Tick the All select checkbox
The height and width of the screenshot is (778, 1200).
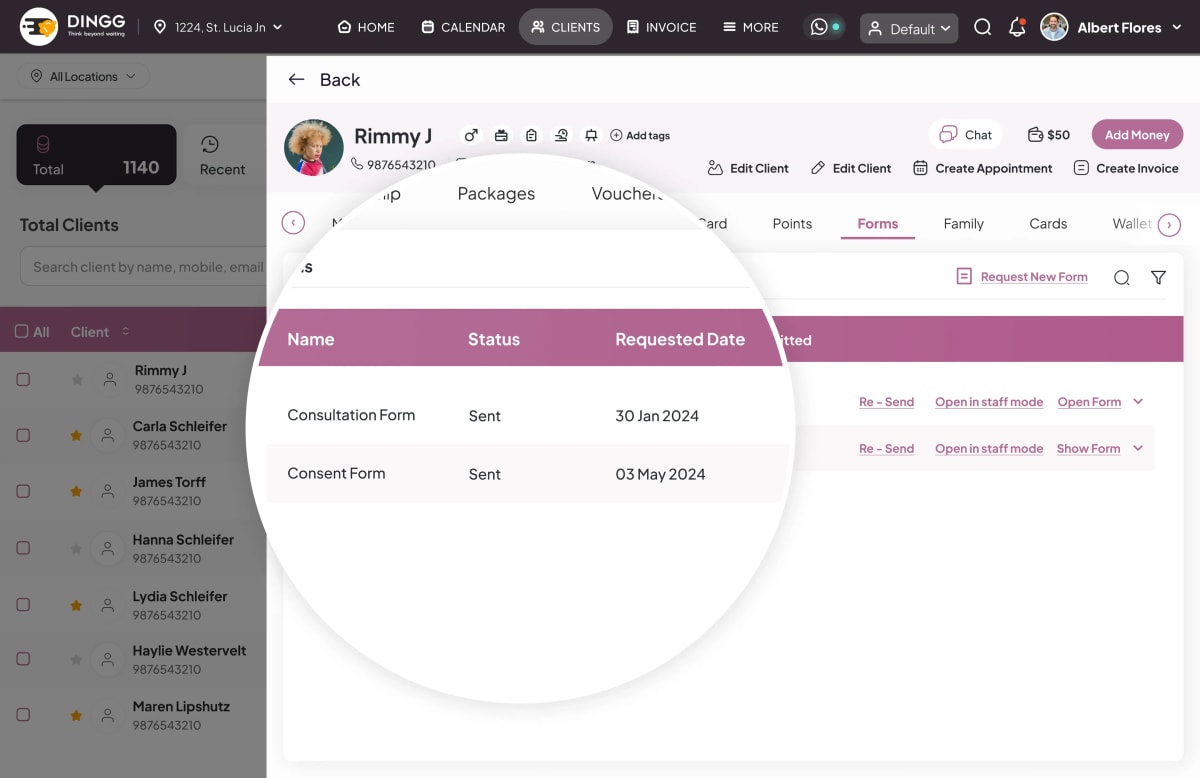(x=21, y=332)
